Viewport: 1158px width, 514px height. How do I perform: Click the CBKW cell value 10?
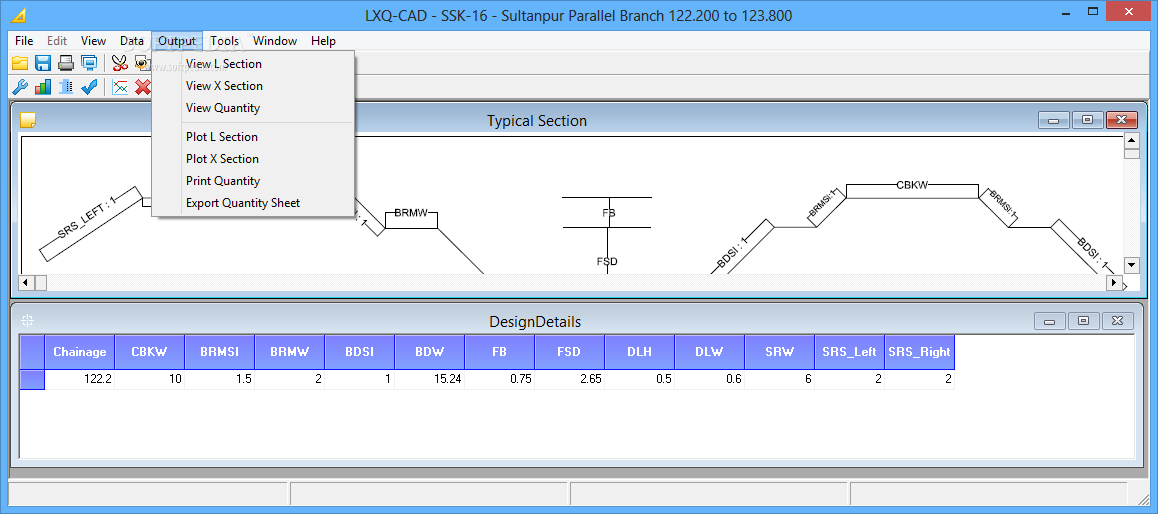coord(150,380)
